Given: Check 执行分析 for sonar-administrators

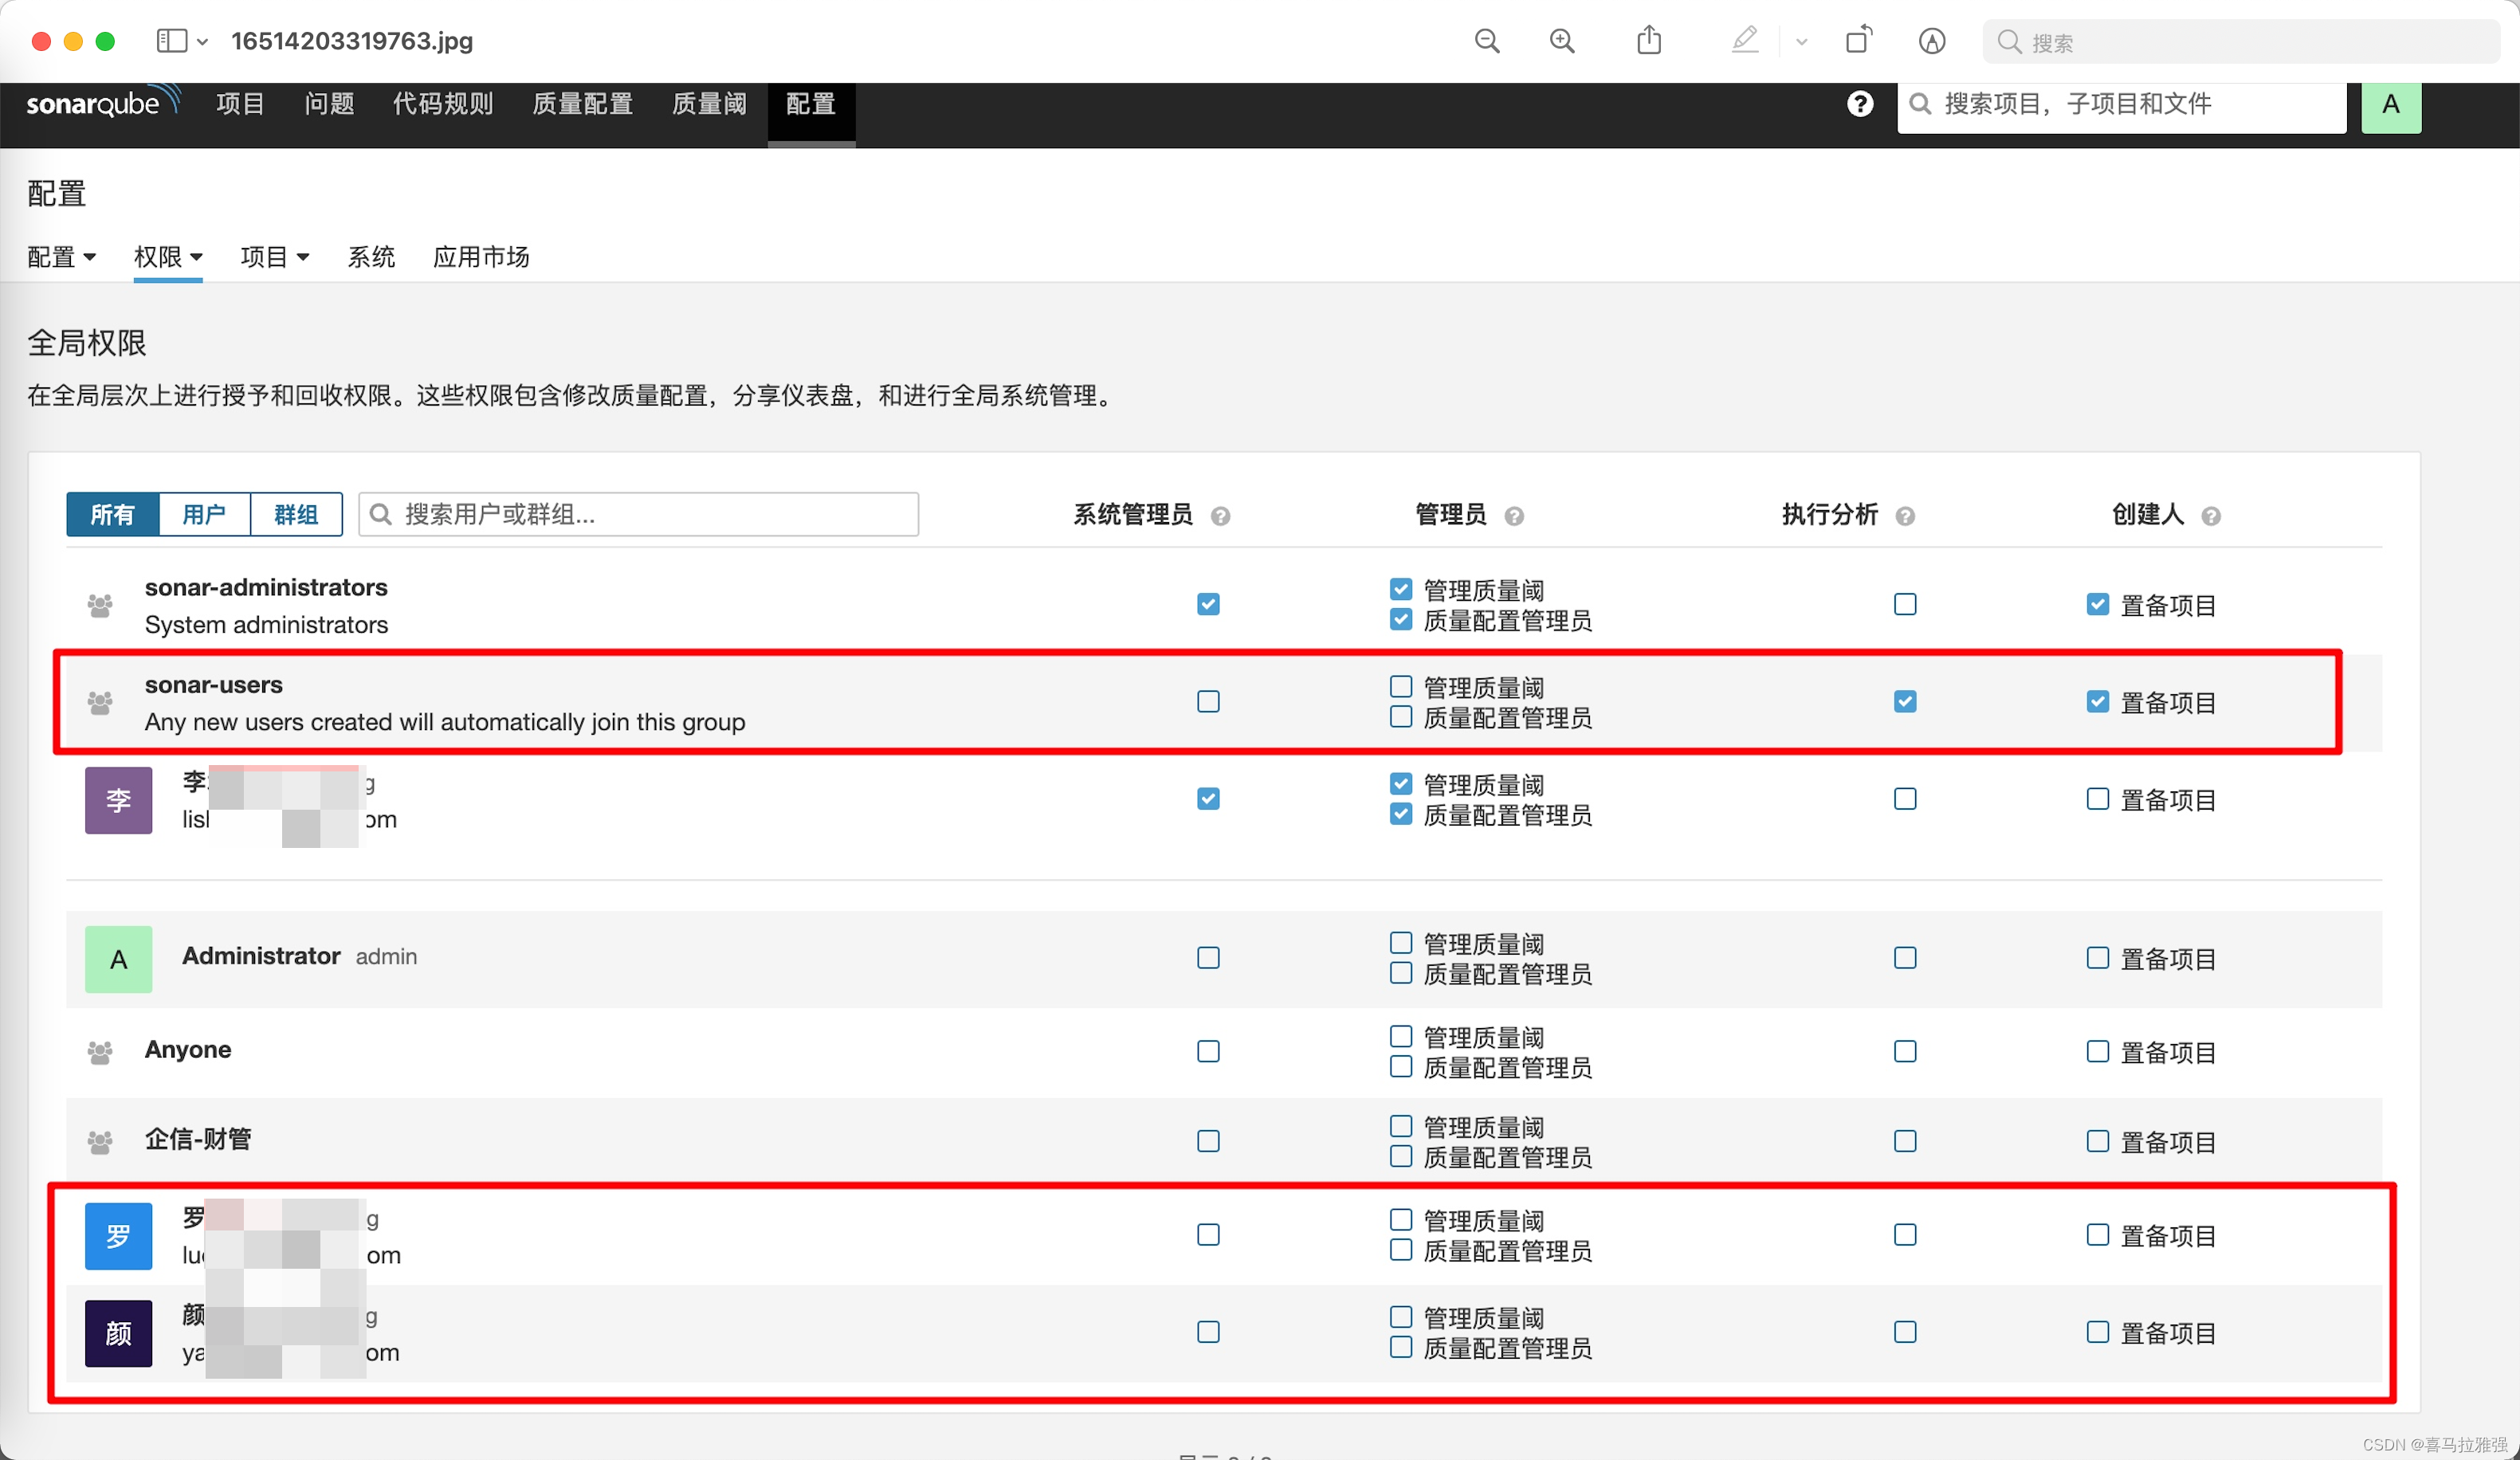Looking at the screenshot, I should [1905, 604].
